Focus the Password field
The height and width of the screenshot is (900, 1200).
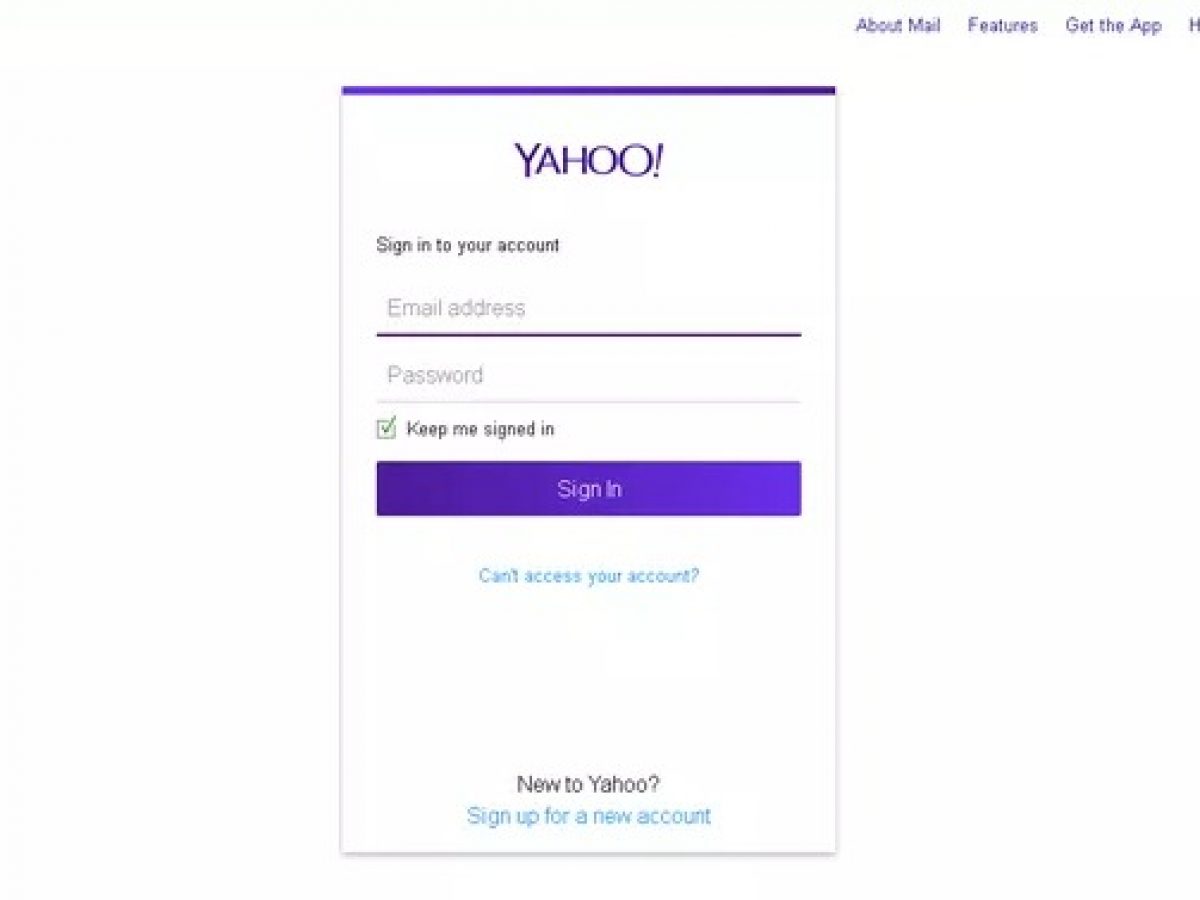pos(588,375)
